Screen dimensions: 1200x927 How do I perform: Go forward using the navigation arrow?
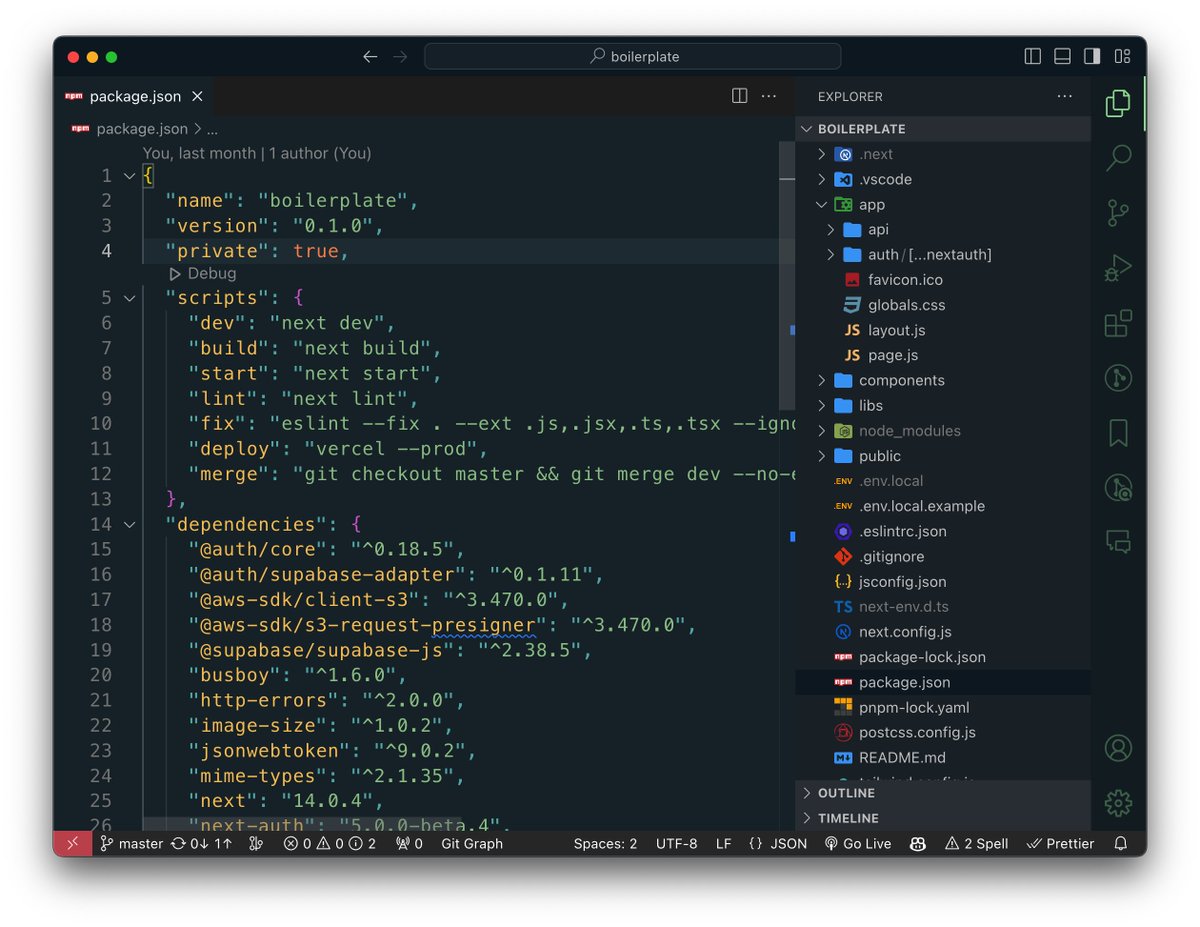(x=400, y=57)
